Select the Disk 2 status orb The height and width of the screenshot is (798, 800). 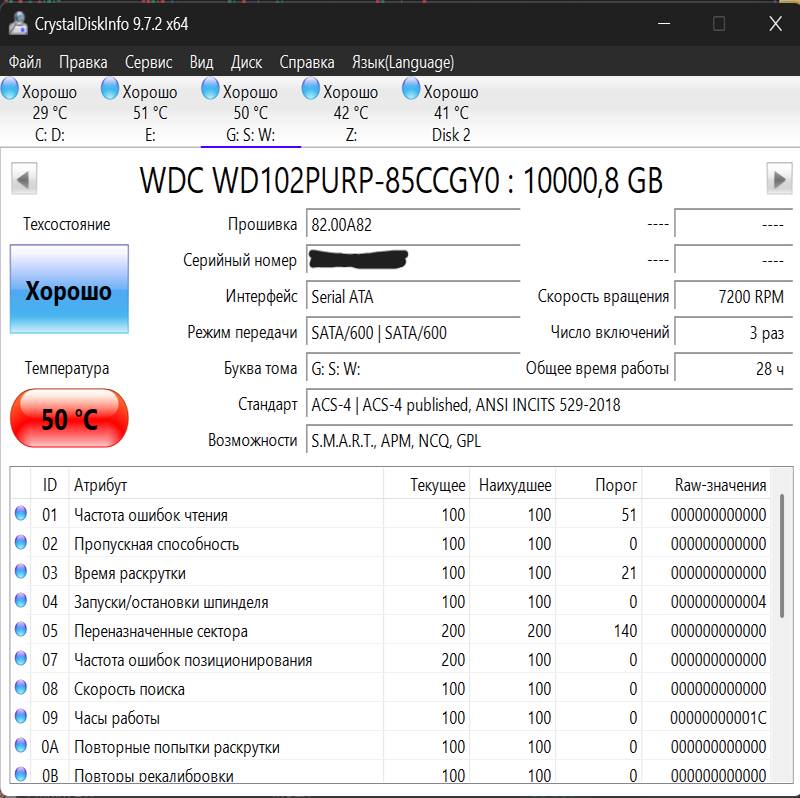tap(411, 90)
